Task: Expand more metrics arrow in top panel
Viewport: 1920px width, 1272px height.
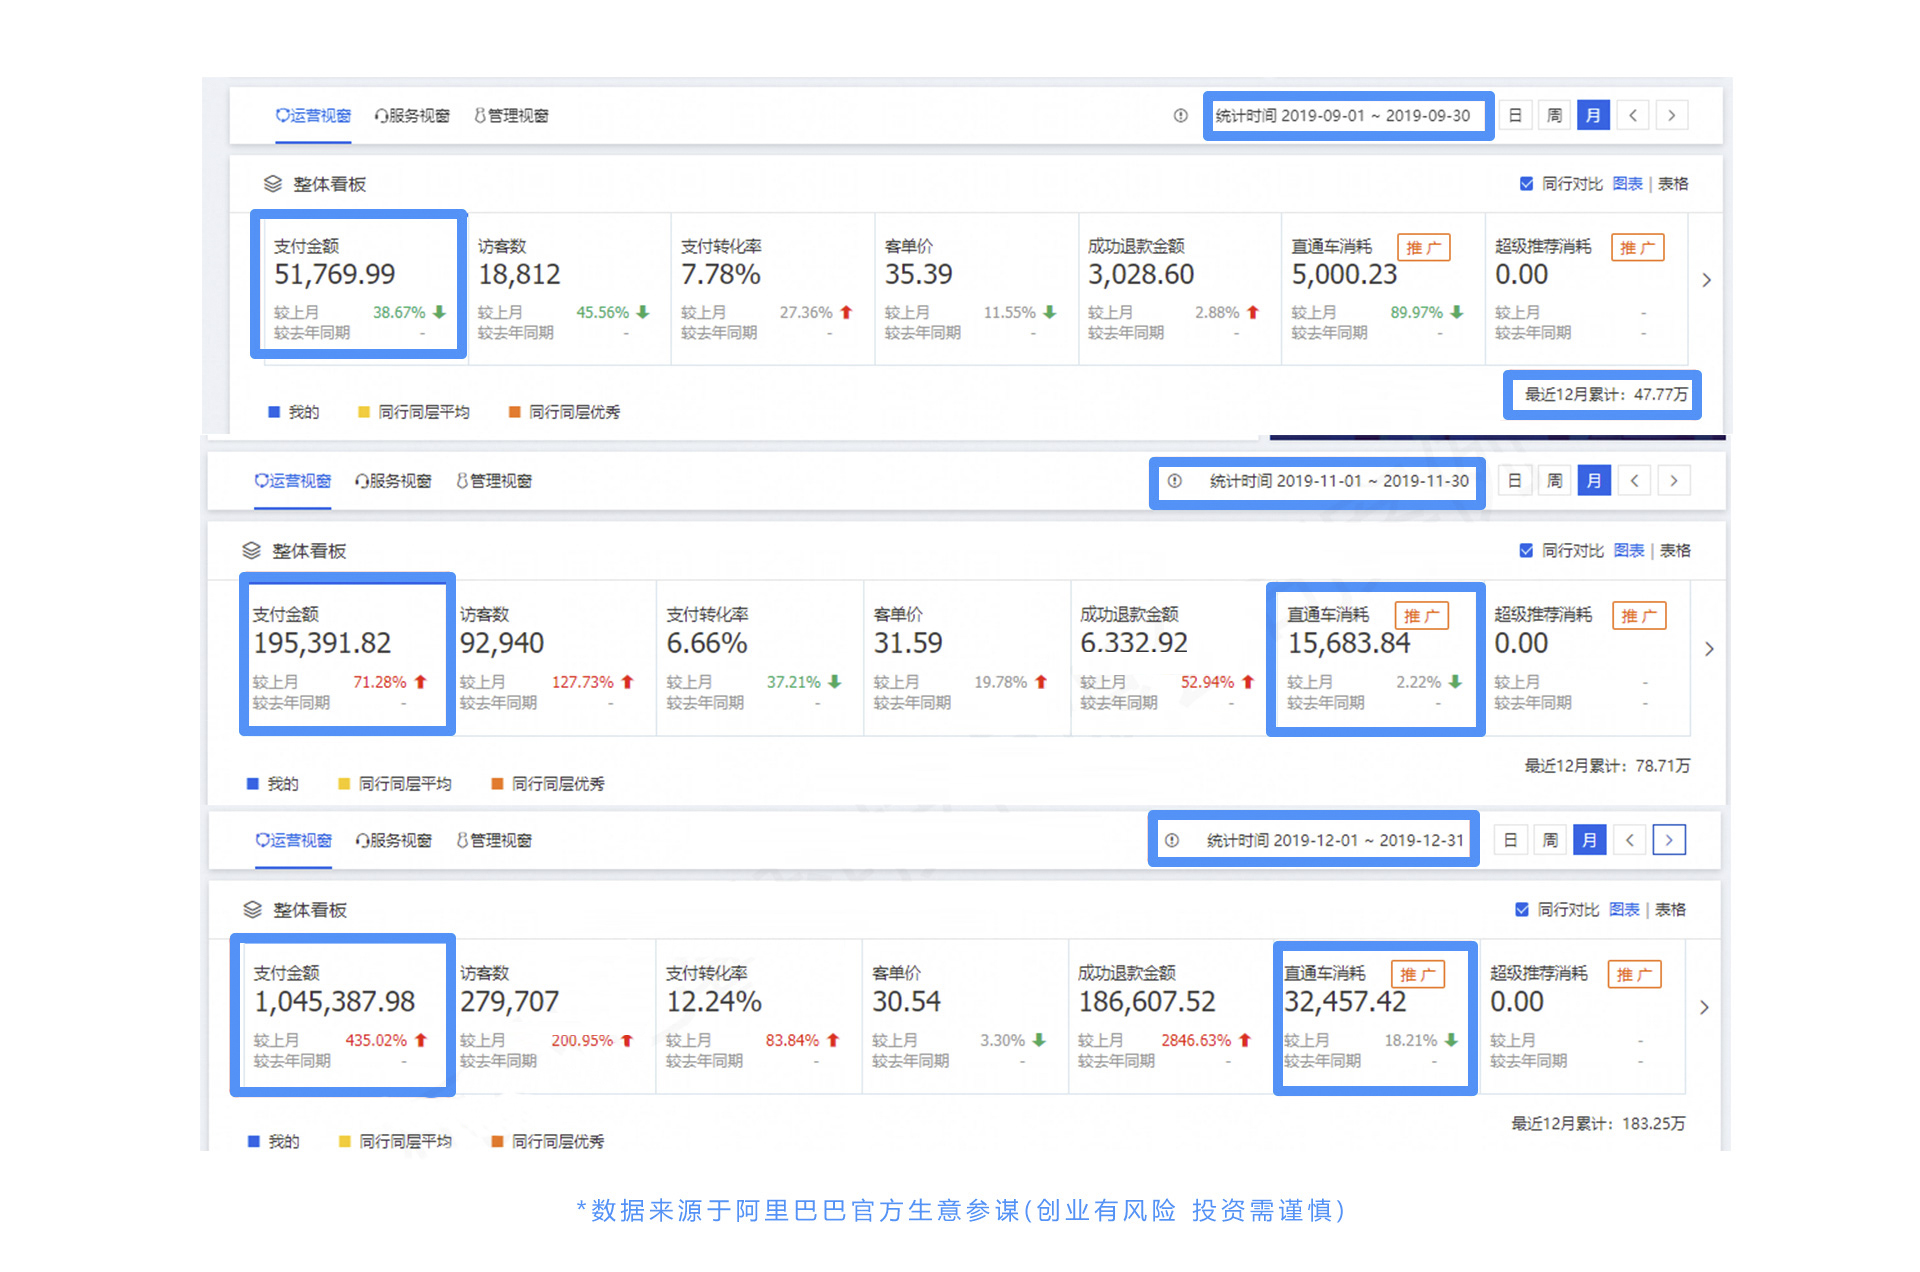Action: (x=1706, y=280)
